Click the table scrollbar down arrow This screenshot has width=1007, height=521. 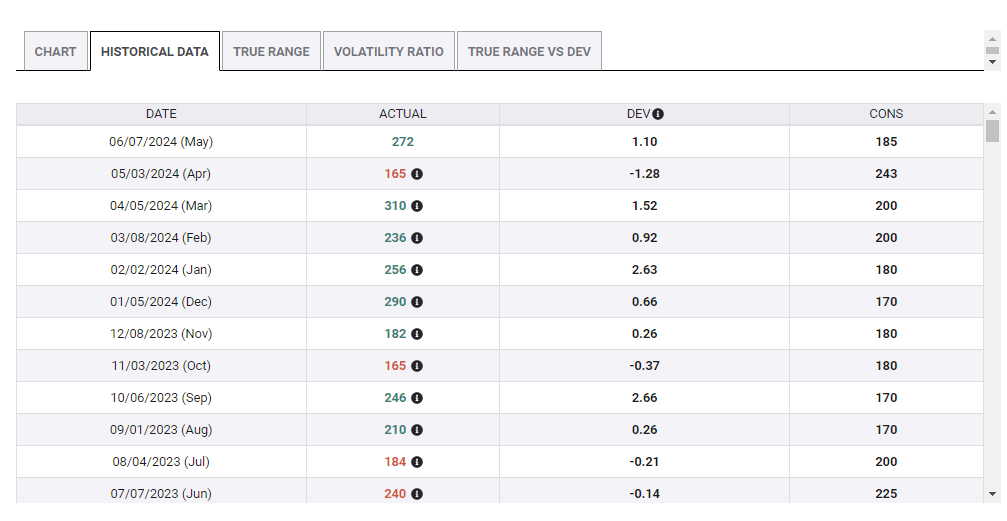pyautogui.click(x=992, y=494)
